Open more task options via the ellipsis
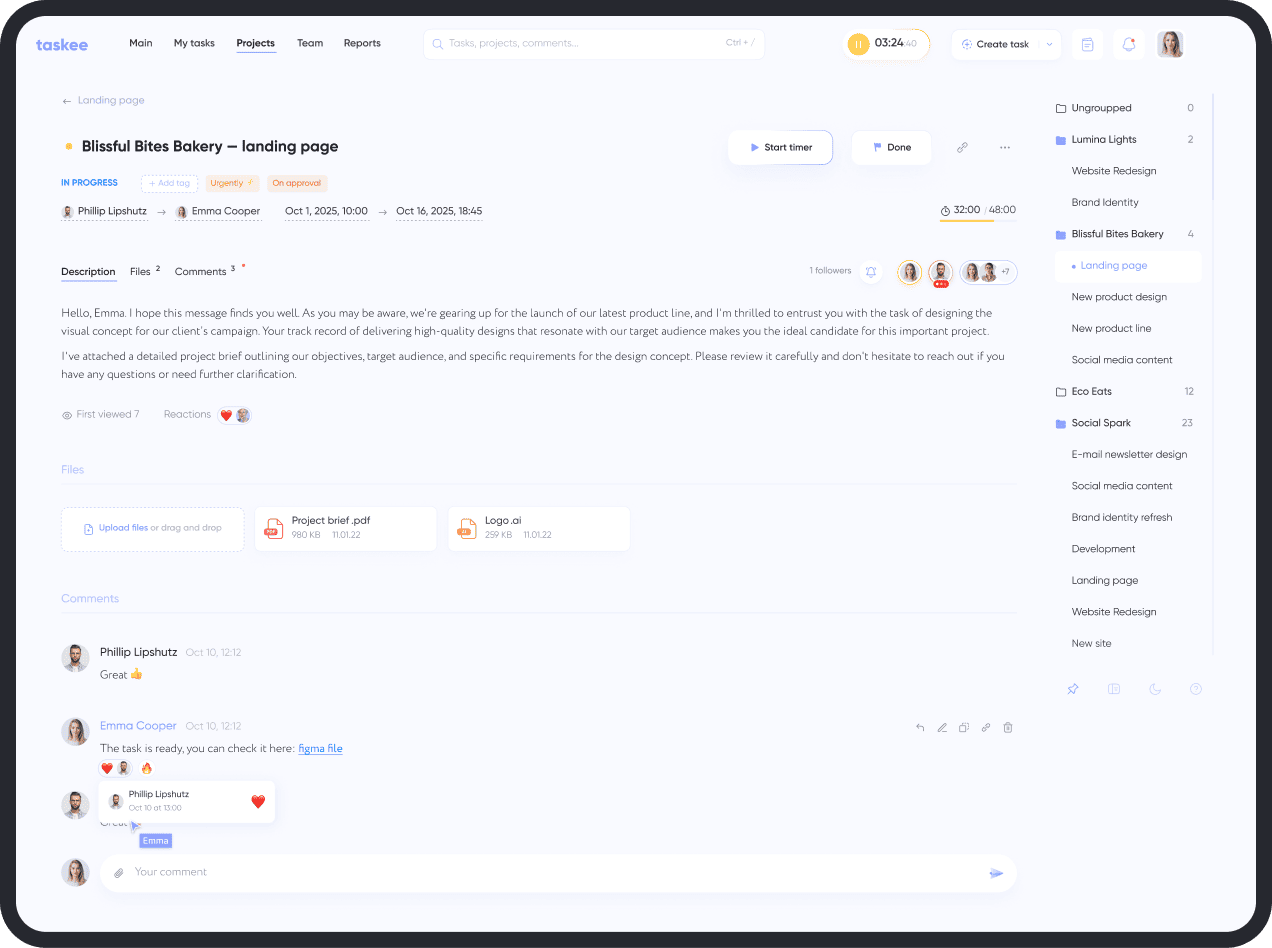This screenshot has height=948, width=1272. 1004,147
